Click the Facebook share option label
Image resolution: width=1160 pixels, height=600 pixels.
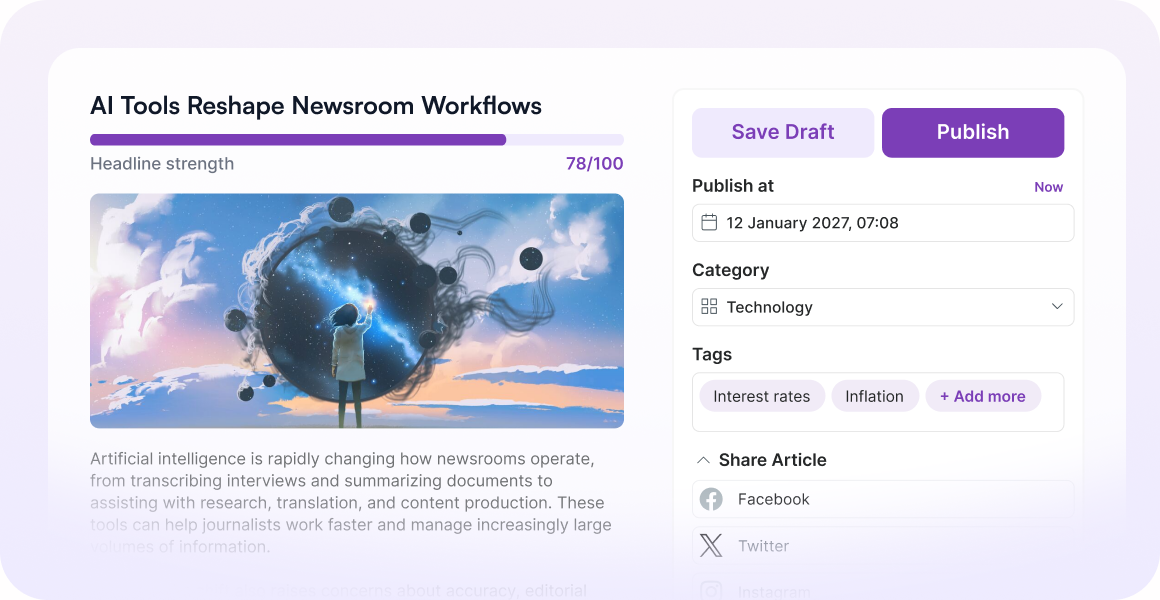coord(774,499)
